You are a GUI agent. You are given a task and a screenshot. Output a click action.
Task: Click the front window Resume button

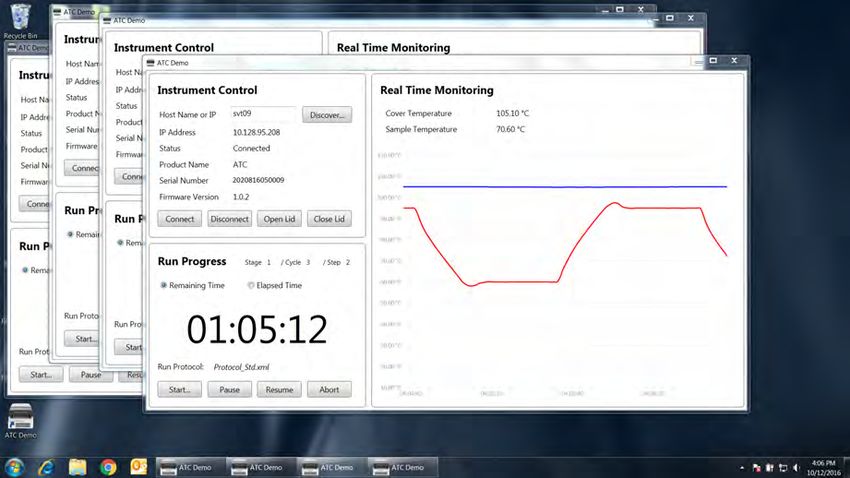point(279,389)
